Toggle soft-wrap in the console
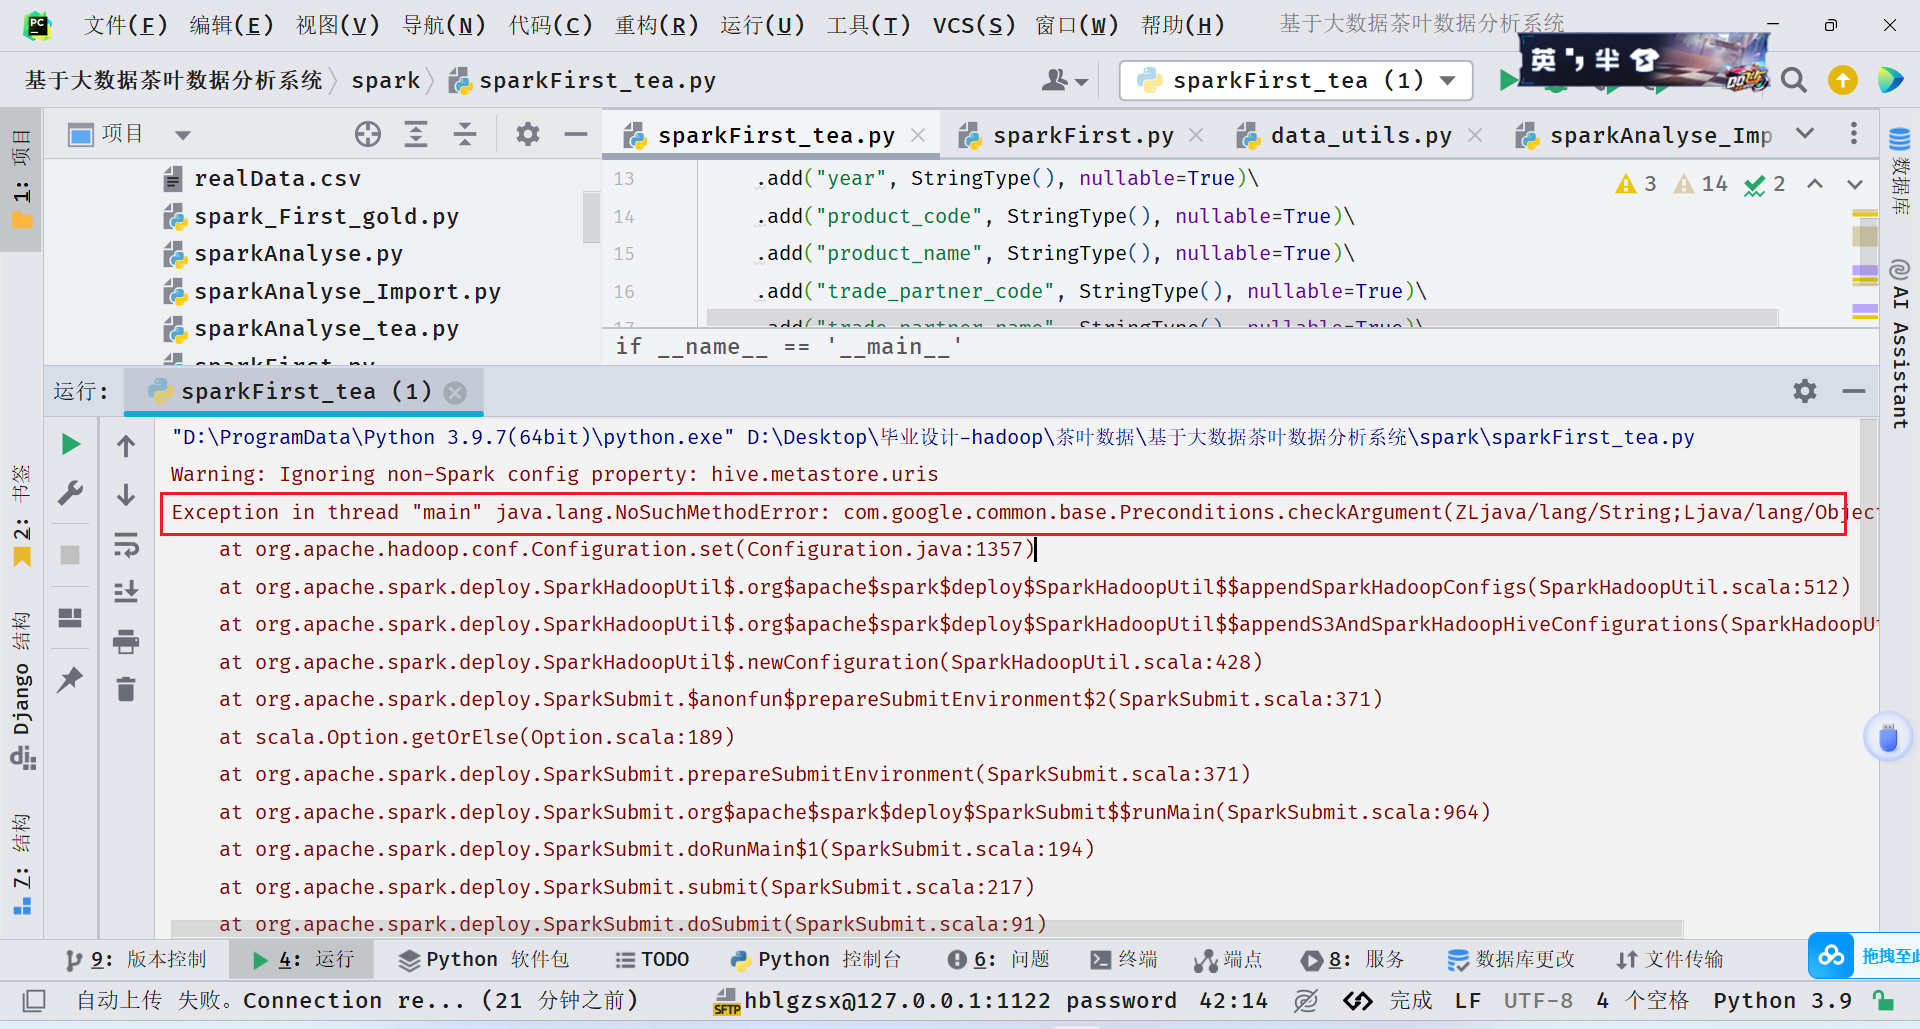This screenshot has width=1920, height=1029. tap(126, 546)
